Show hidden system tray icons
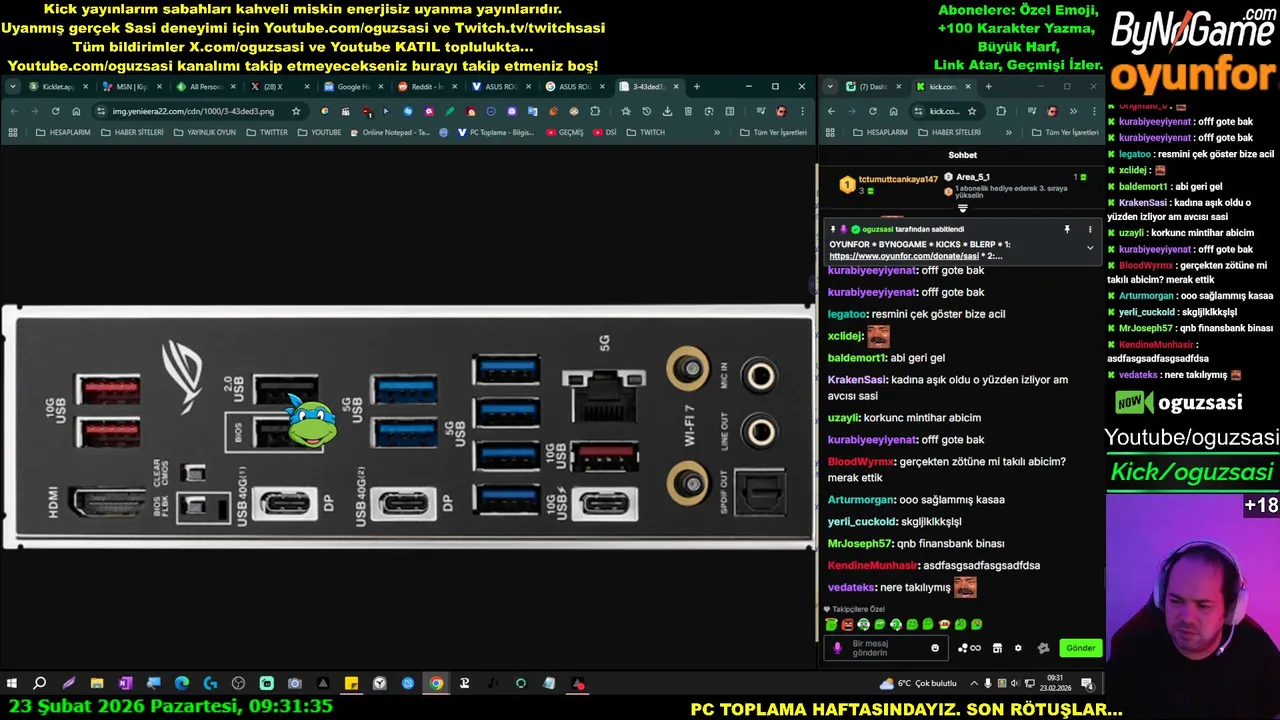Screen dimensions: 1280x720 (x=974, y=684)
